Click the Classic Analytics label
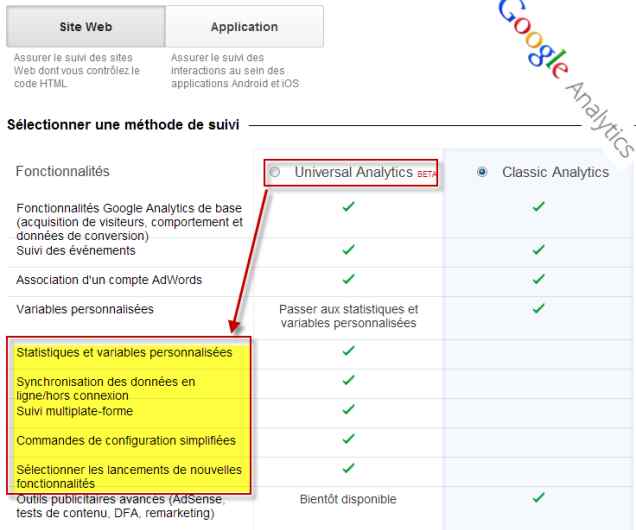 (555, 172)
